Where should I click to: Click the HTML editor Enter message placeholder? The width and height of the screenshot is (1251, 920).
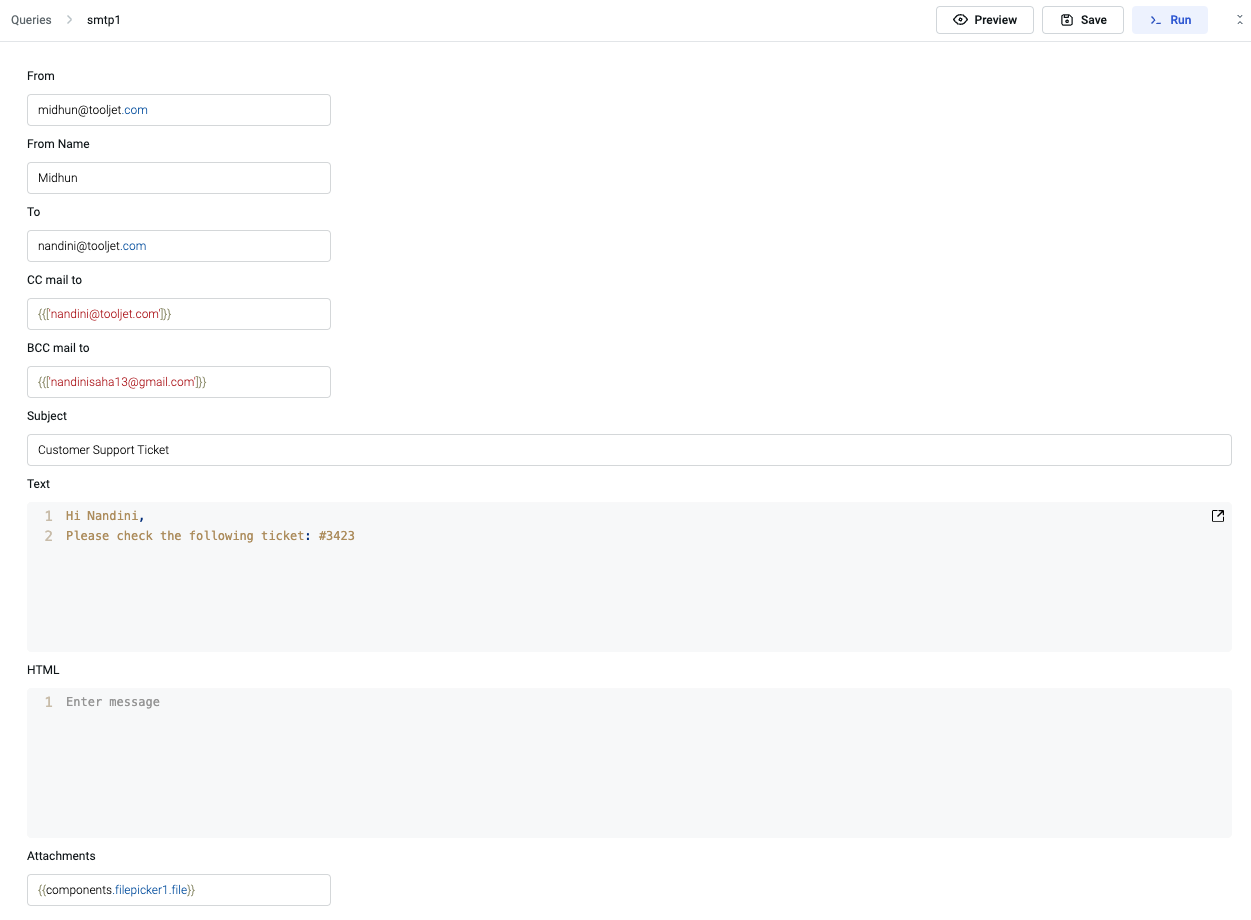click(113, 702)
